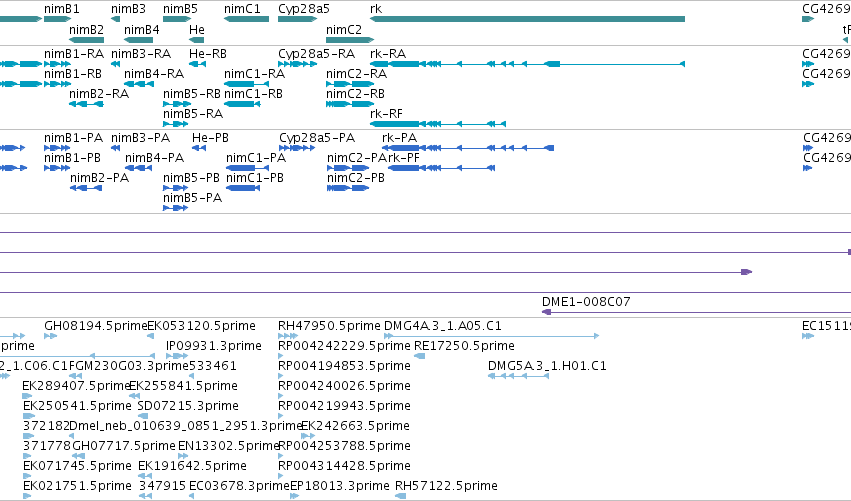Screen dimensions: 851x501
Task: Open EST EK242663.5prime label
Action: pyautogui.click(x=355, y=426)
